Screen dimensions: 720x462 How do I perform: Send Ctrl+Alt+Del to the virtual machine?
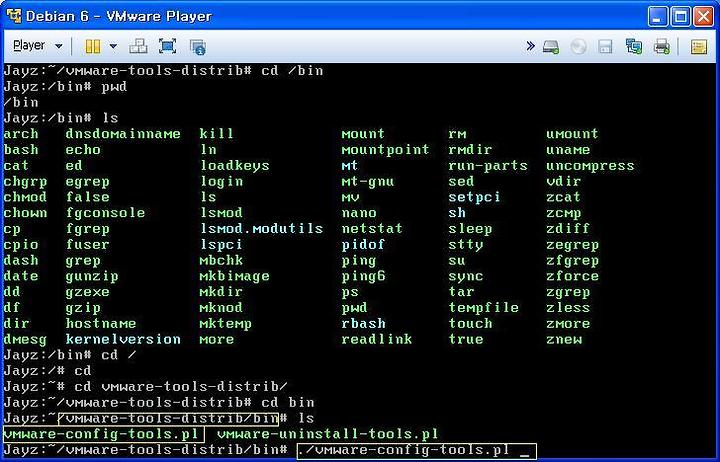138,46
